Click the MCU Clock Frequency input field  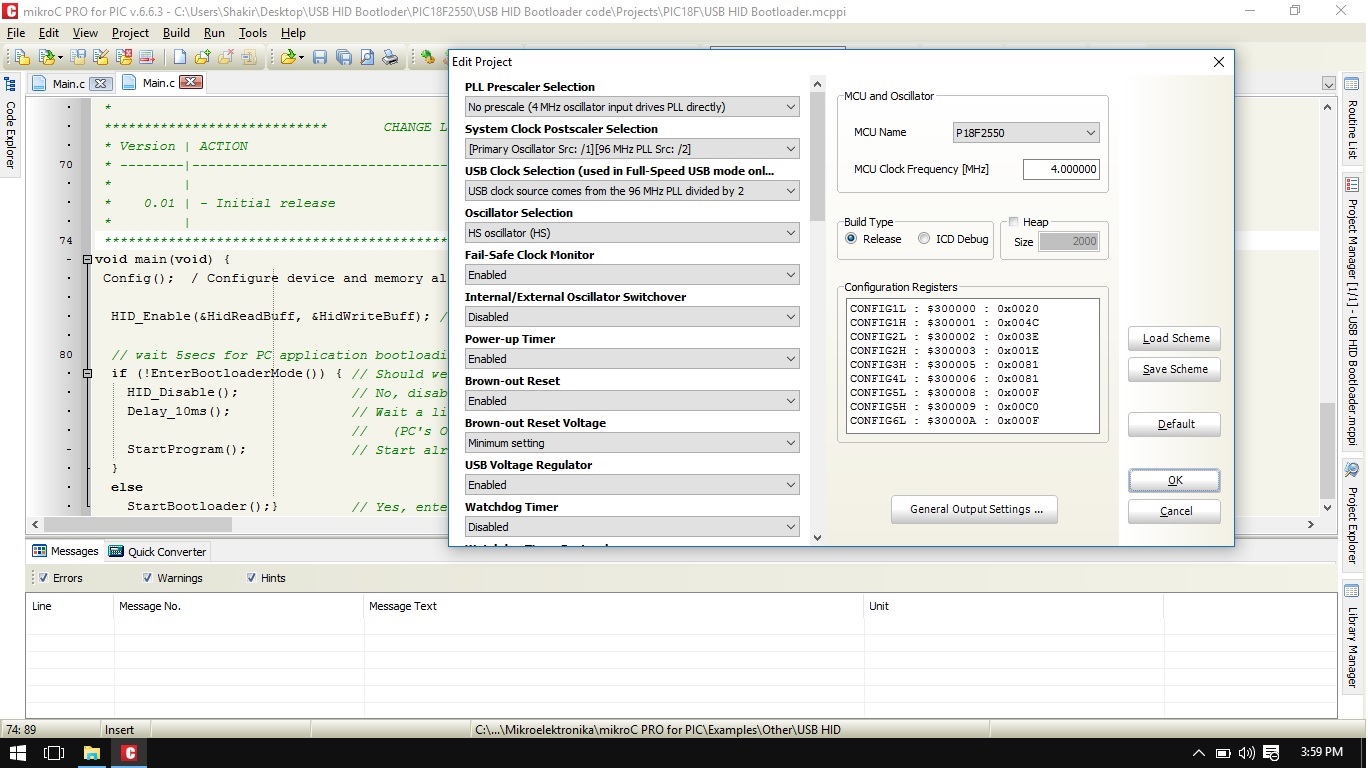[1061, 169]
